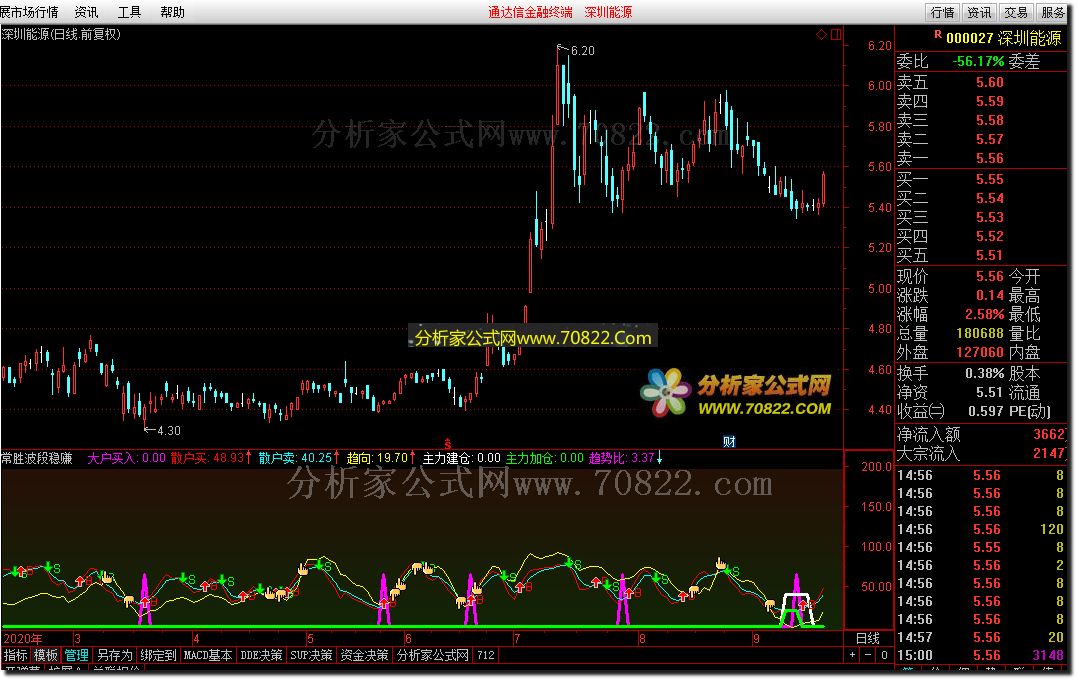Screen dimensions: 1077x679
Task: Click the 现价 5.56 value
Action: 990,276
